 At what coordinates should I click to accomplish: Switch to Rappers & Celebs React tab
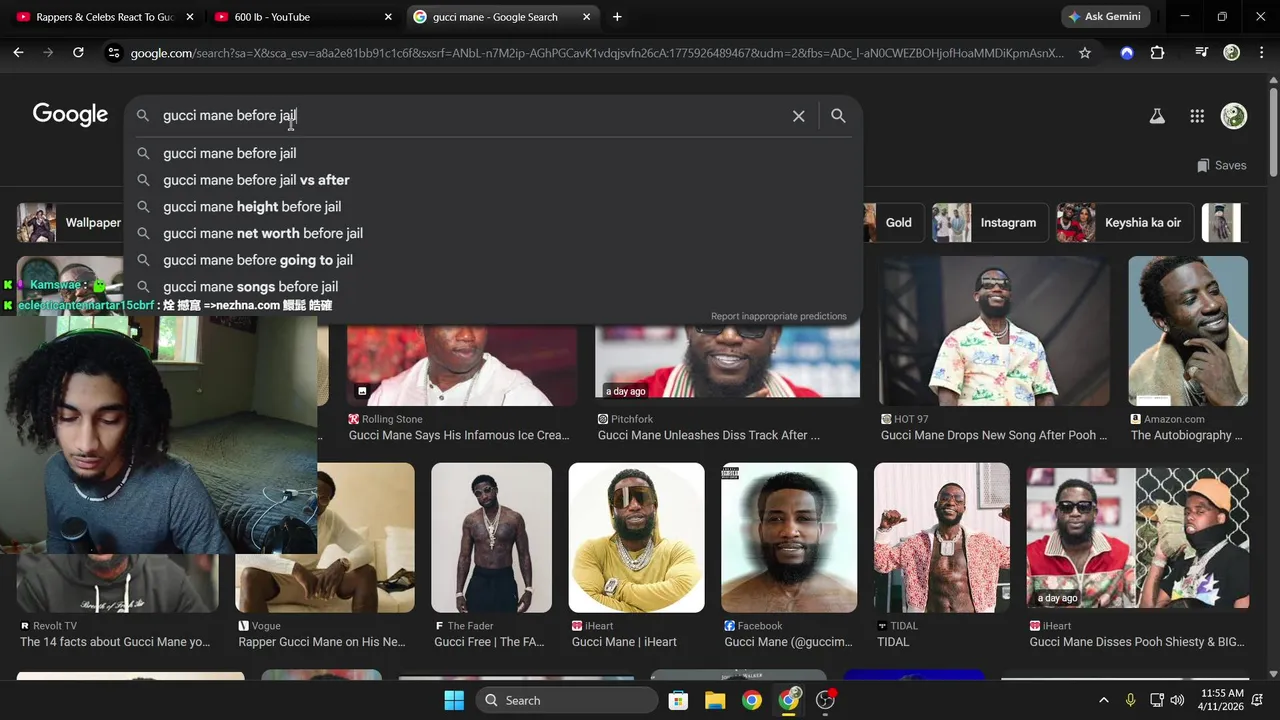coord(105,17)
